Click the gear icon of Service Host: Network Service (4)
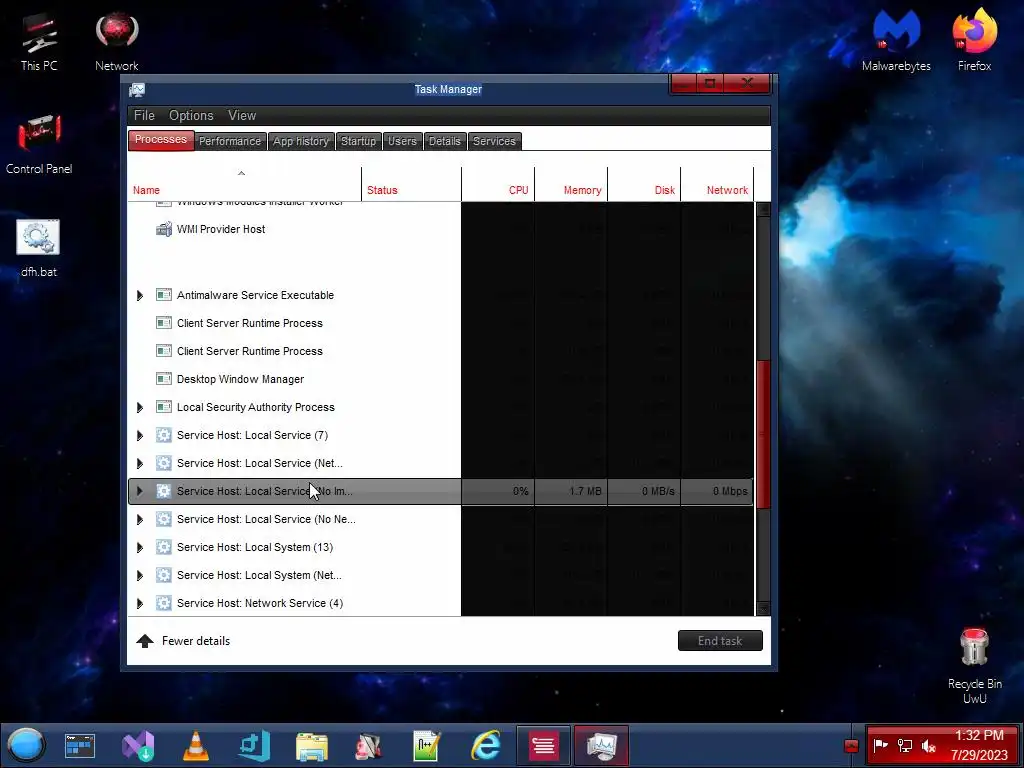 (x=164, y=603)
